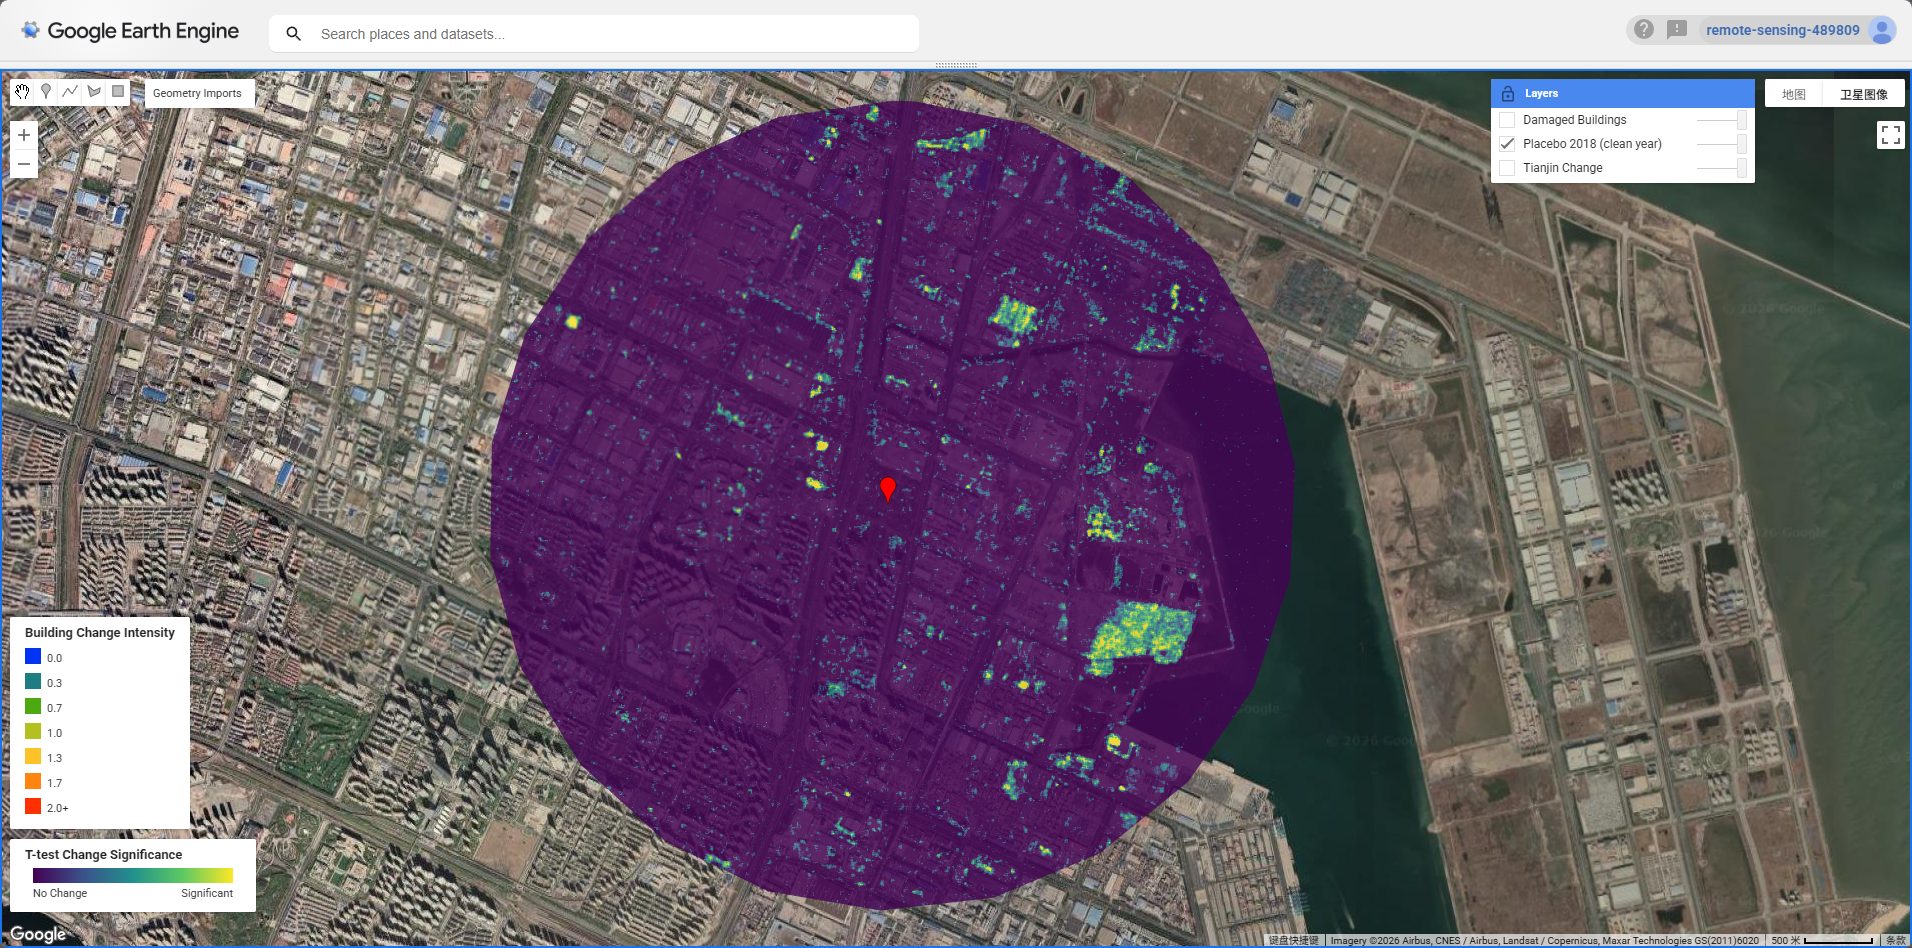
Task: Uncheck the Placebo 2018 layer
Action: click(x=1507, y=144)
